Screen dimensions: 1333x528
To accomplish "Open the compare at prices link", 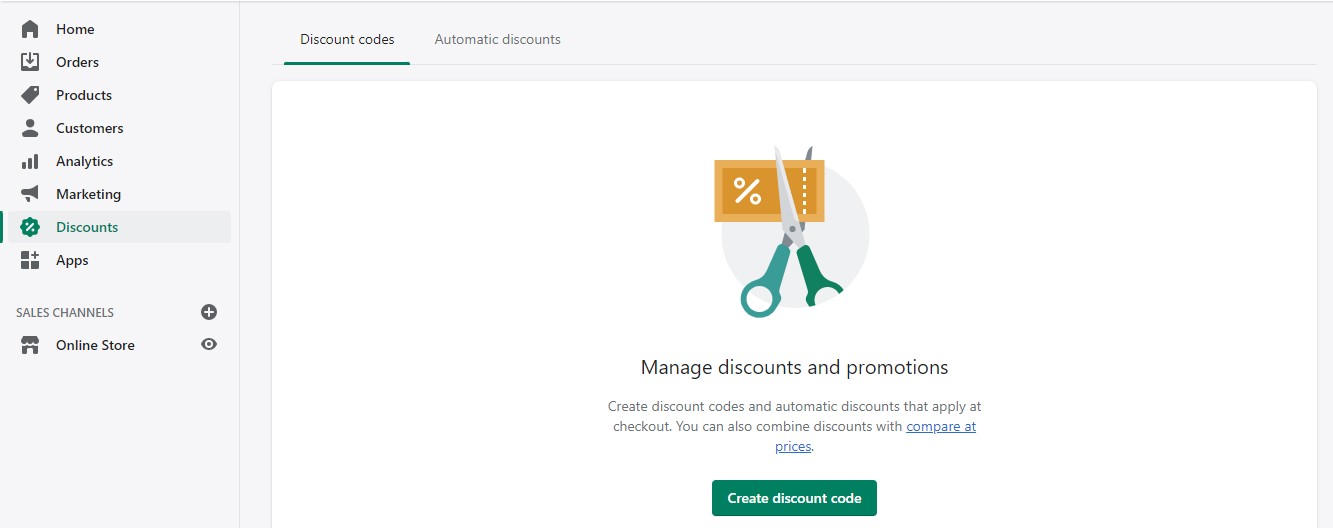I will point(875,436).
